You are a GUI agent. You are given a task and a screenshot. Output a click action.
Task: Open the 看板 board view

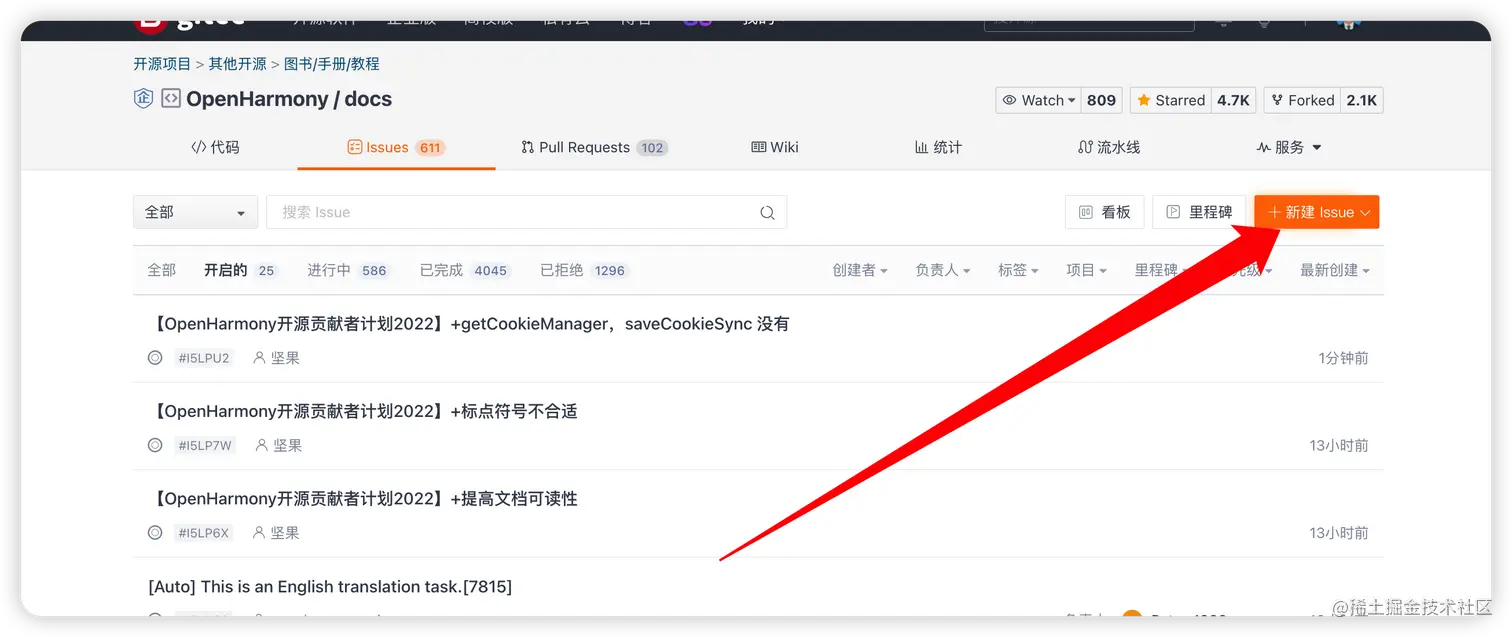(x=1105, y=212)
